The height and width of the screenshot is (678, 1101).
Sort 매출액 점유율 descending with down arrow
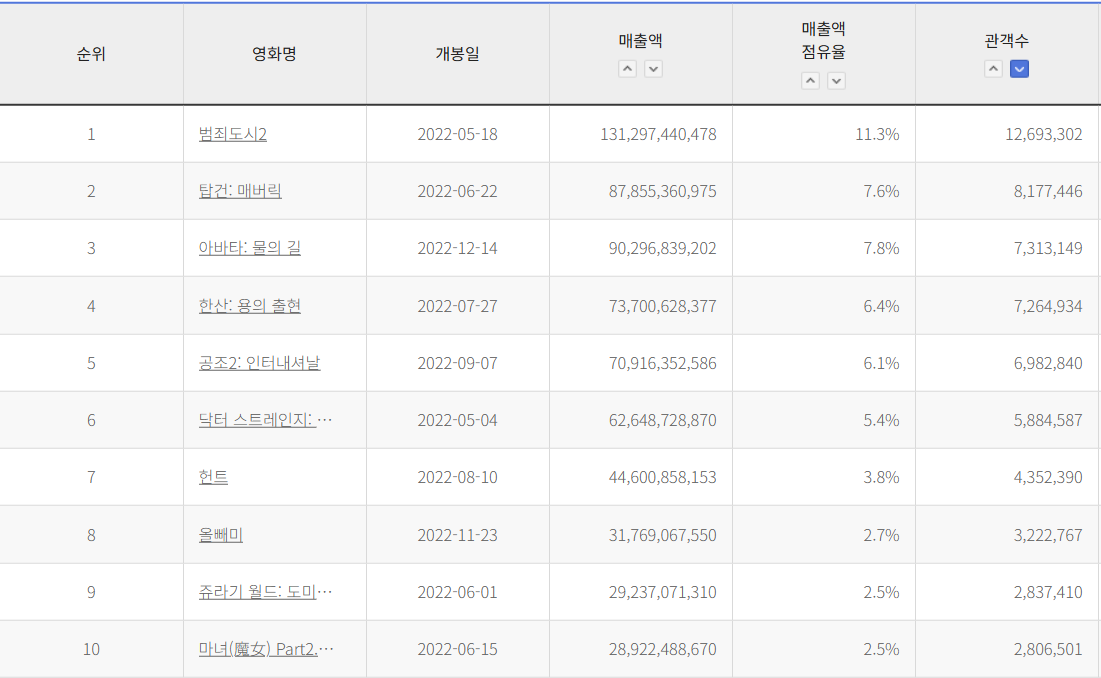click(x=836, y=81)
